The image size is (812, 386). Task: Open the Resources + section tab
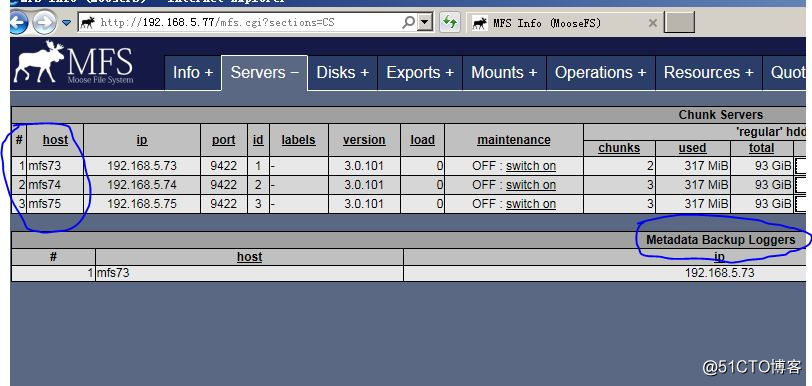point(708,73)
